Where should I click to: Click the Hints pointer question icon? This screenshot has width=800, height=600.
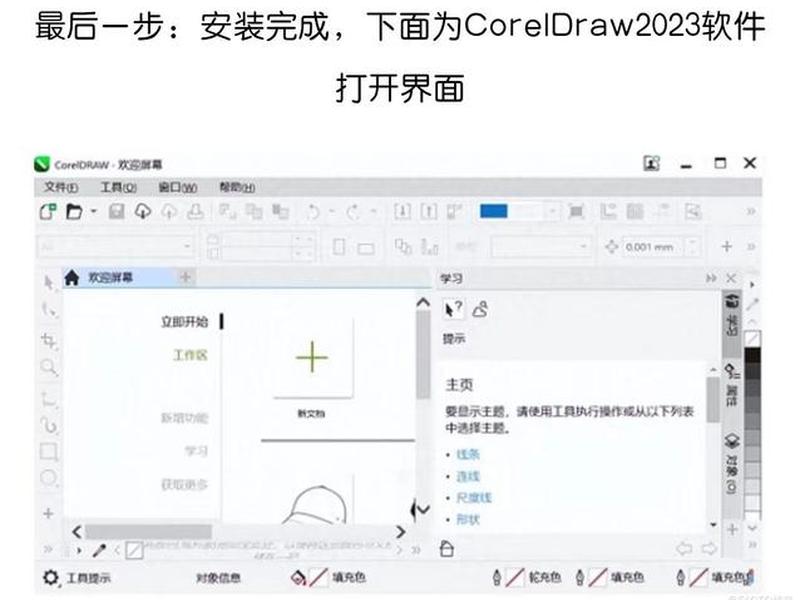point(453,309)
